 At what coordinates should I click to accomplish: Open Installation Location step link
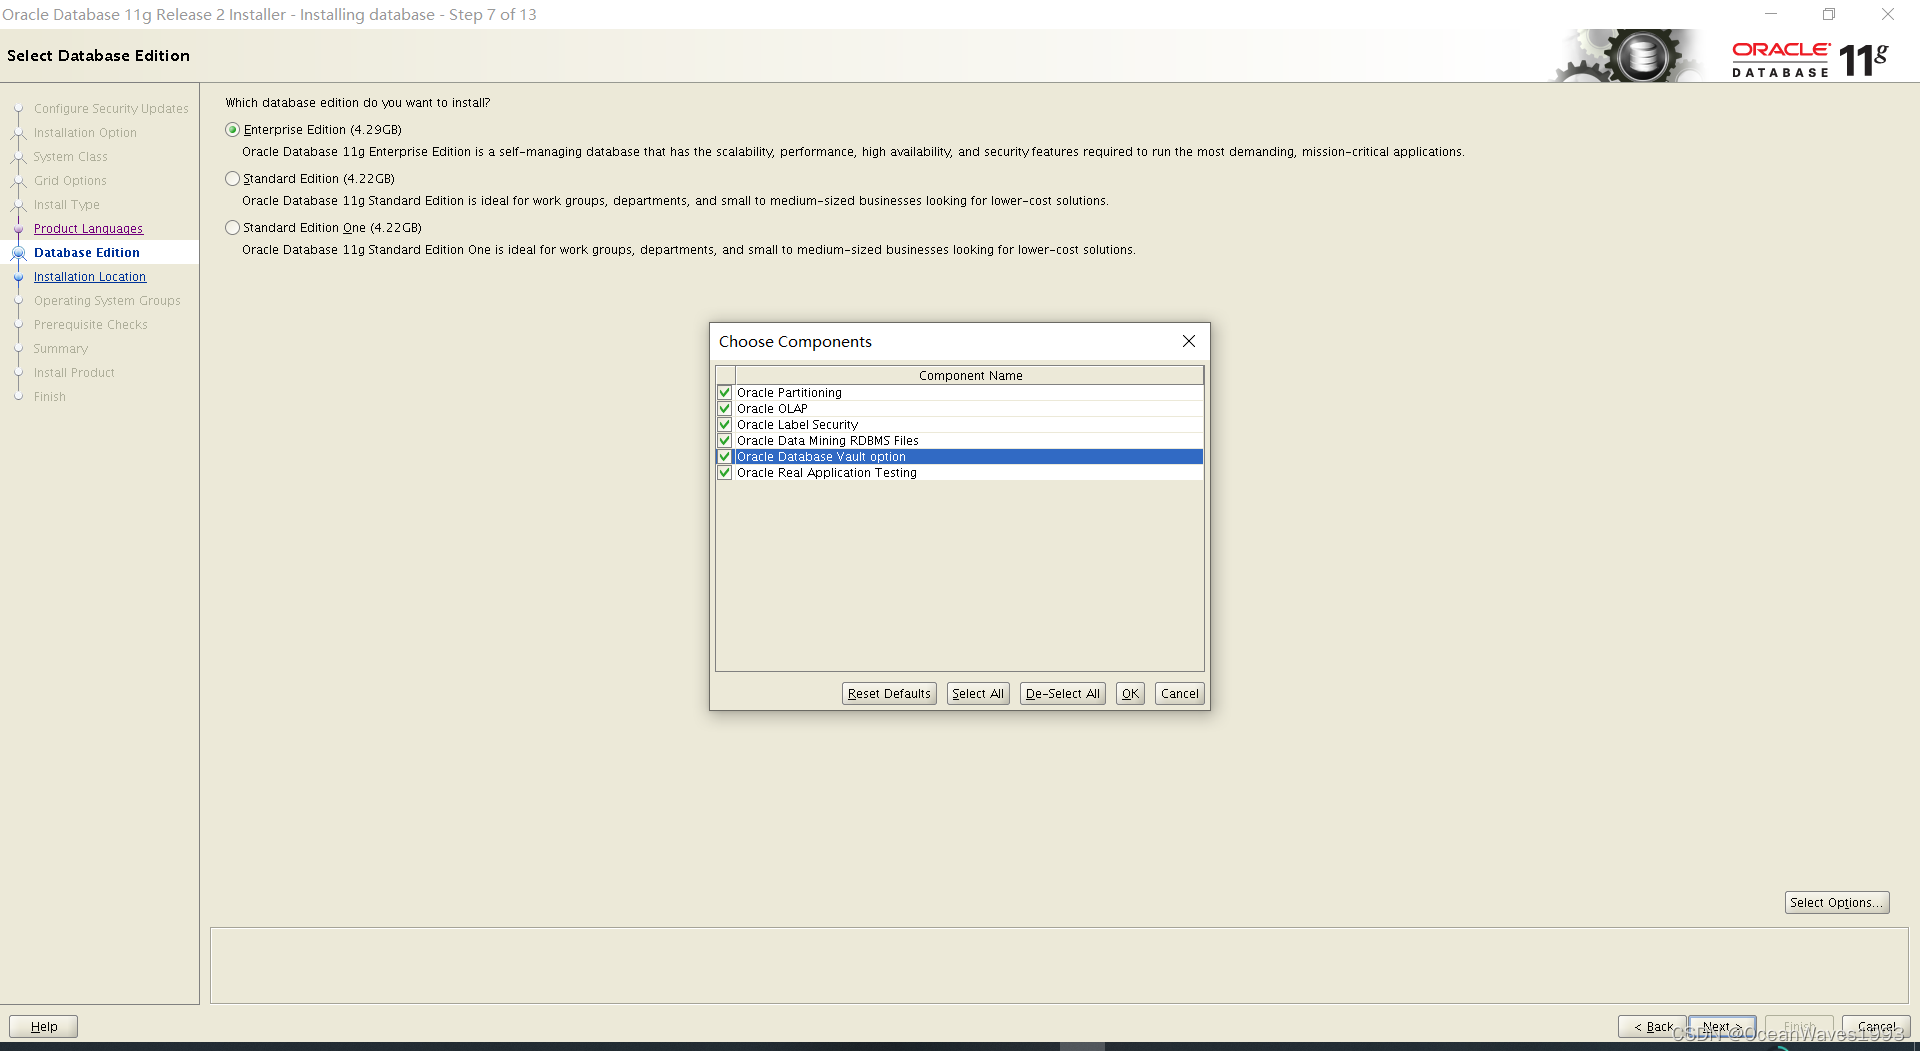[90, 277]
